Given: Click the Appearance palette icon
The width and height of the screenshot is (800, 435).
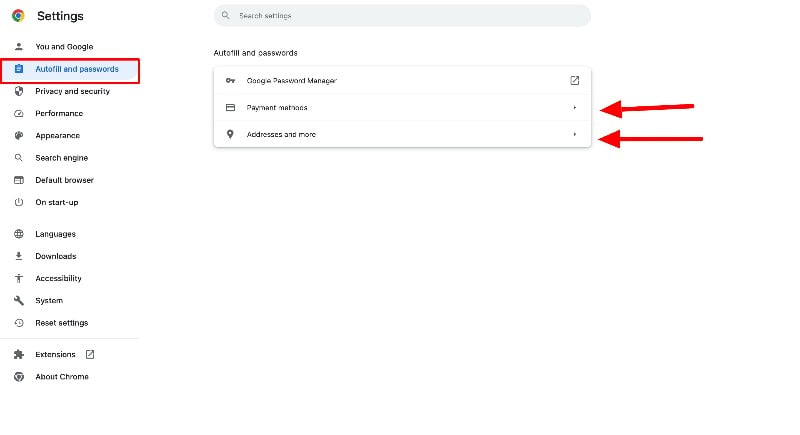Looking at the screenshot, I should (18, 135).
